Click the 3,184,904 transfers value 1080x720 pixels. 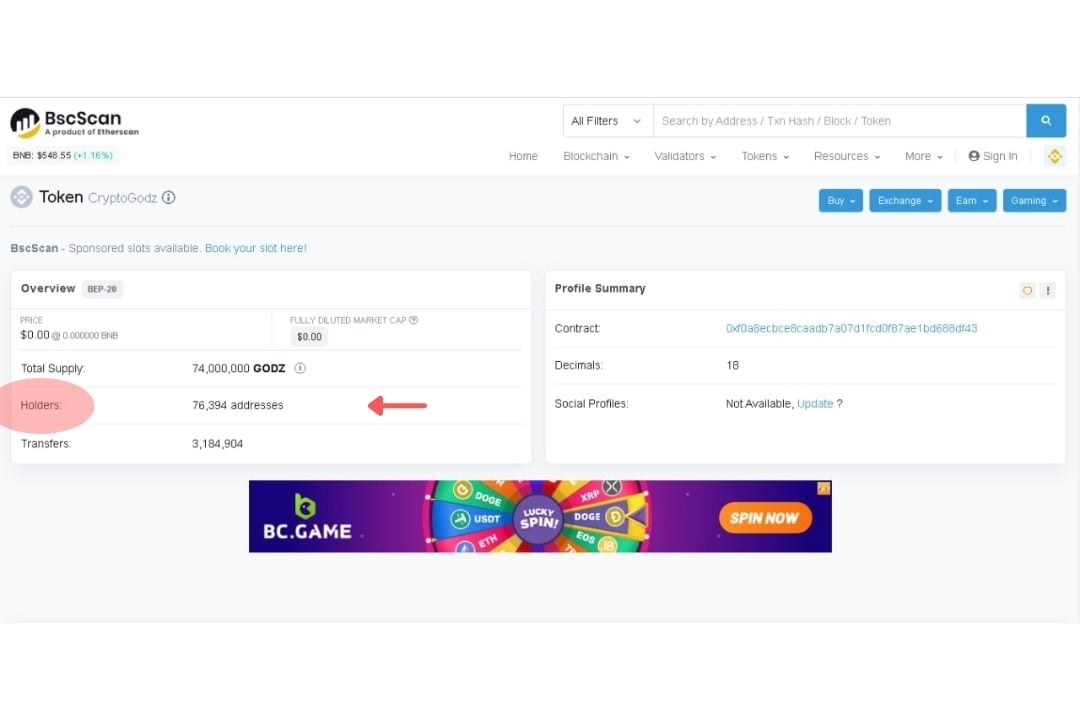click(x=217, y=444)
